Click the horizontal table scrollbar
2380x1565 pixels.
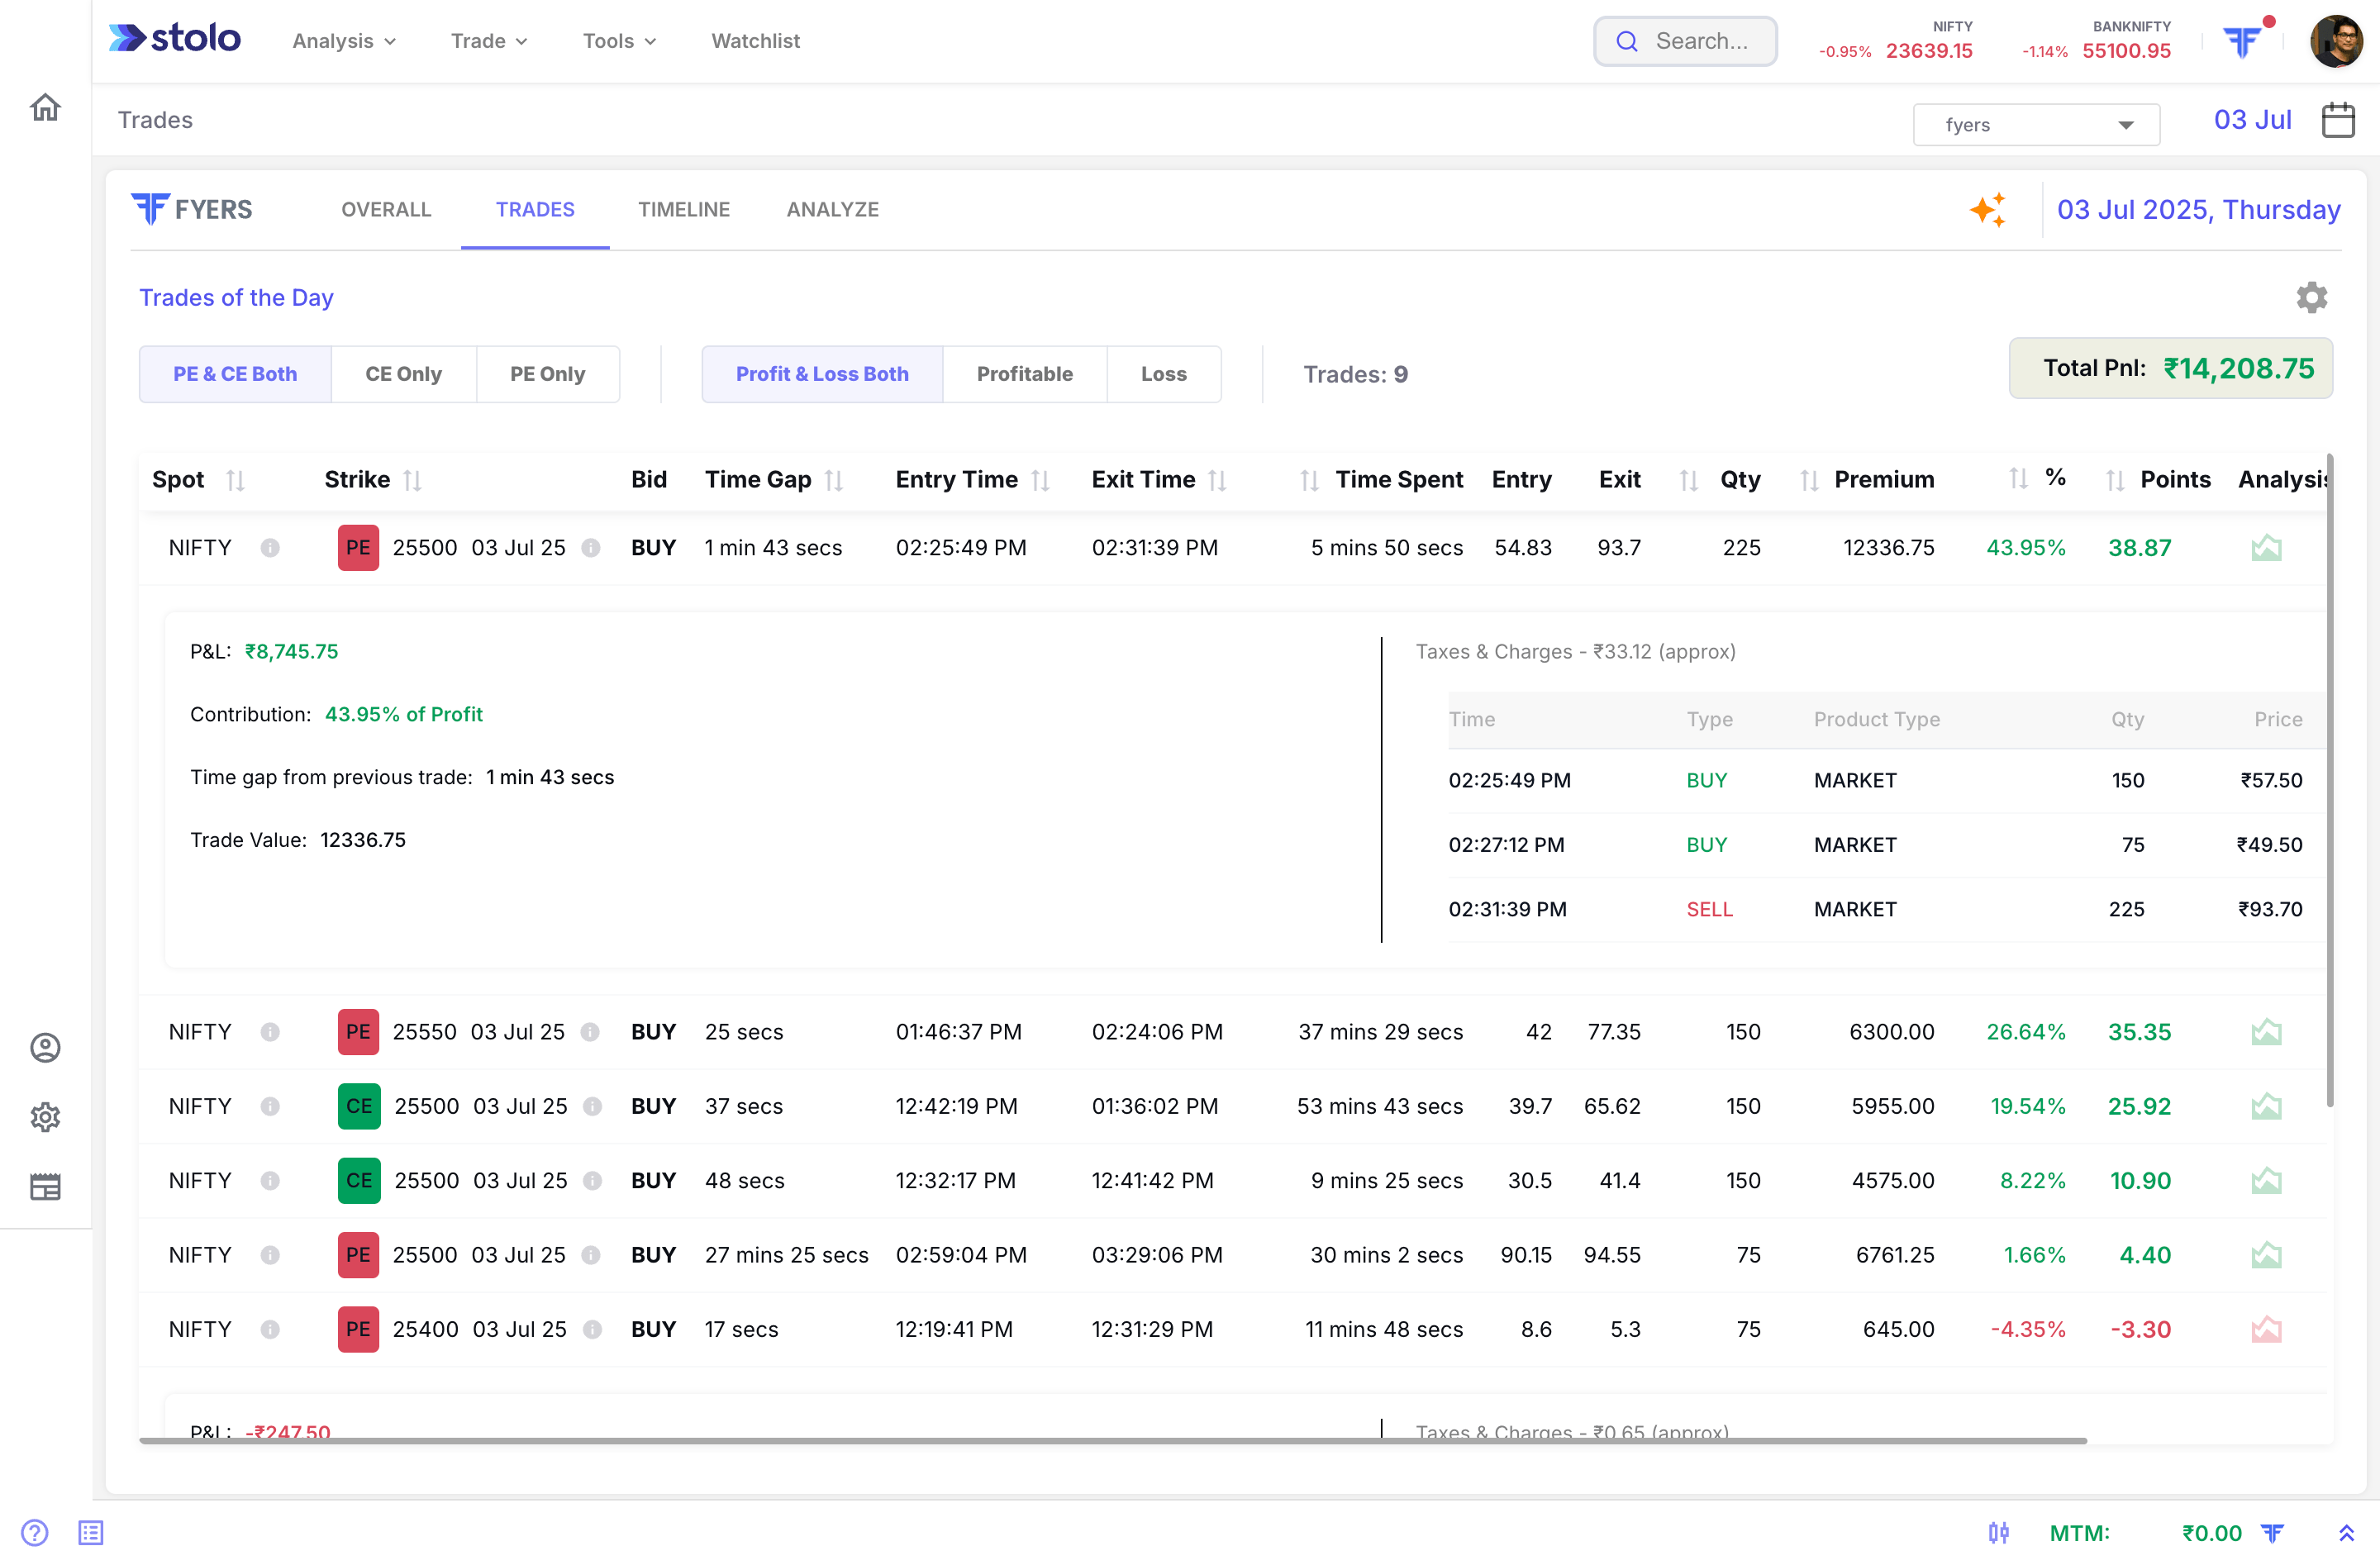pos(1112,1441)
